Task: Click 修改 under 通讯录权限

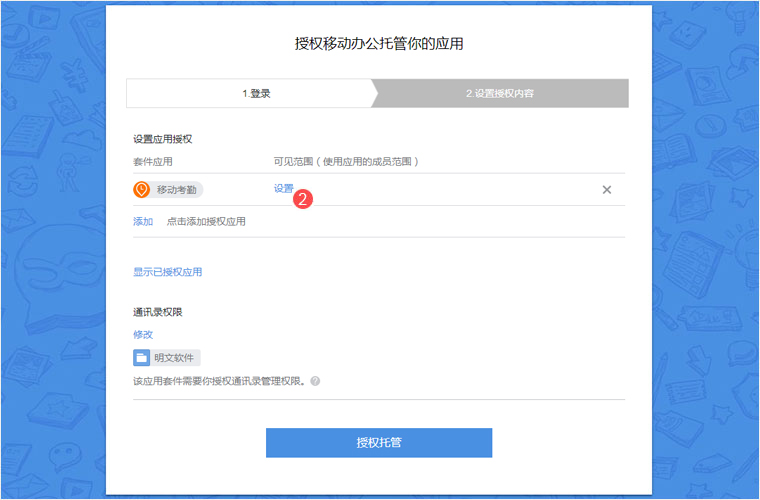Action: click(143, 334)
